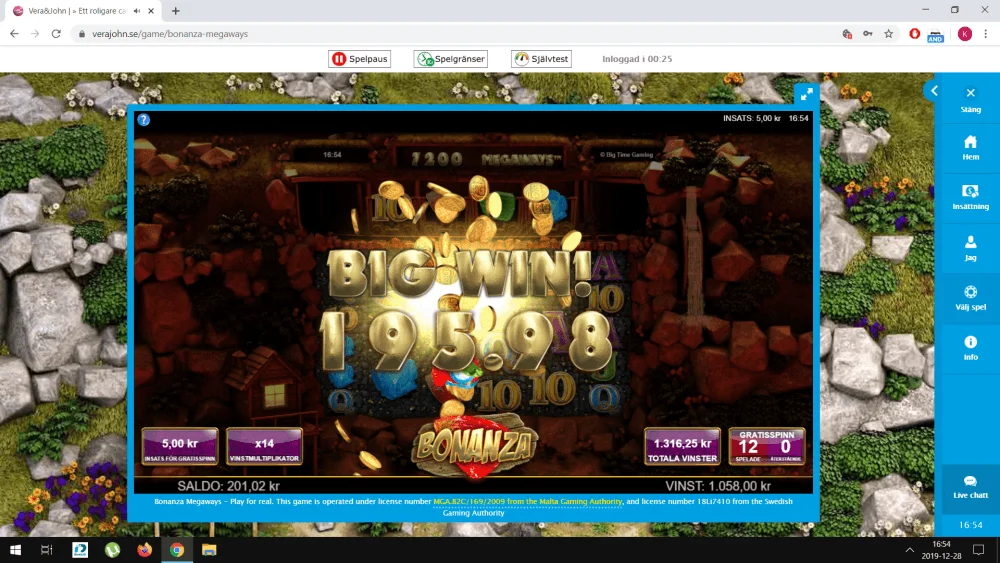Open the green uTorrent taskbar icon
This screenshot has width=1000, height=563.
(x=112, y=550)
